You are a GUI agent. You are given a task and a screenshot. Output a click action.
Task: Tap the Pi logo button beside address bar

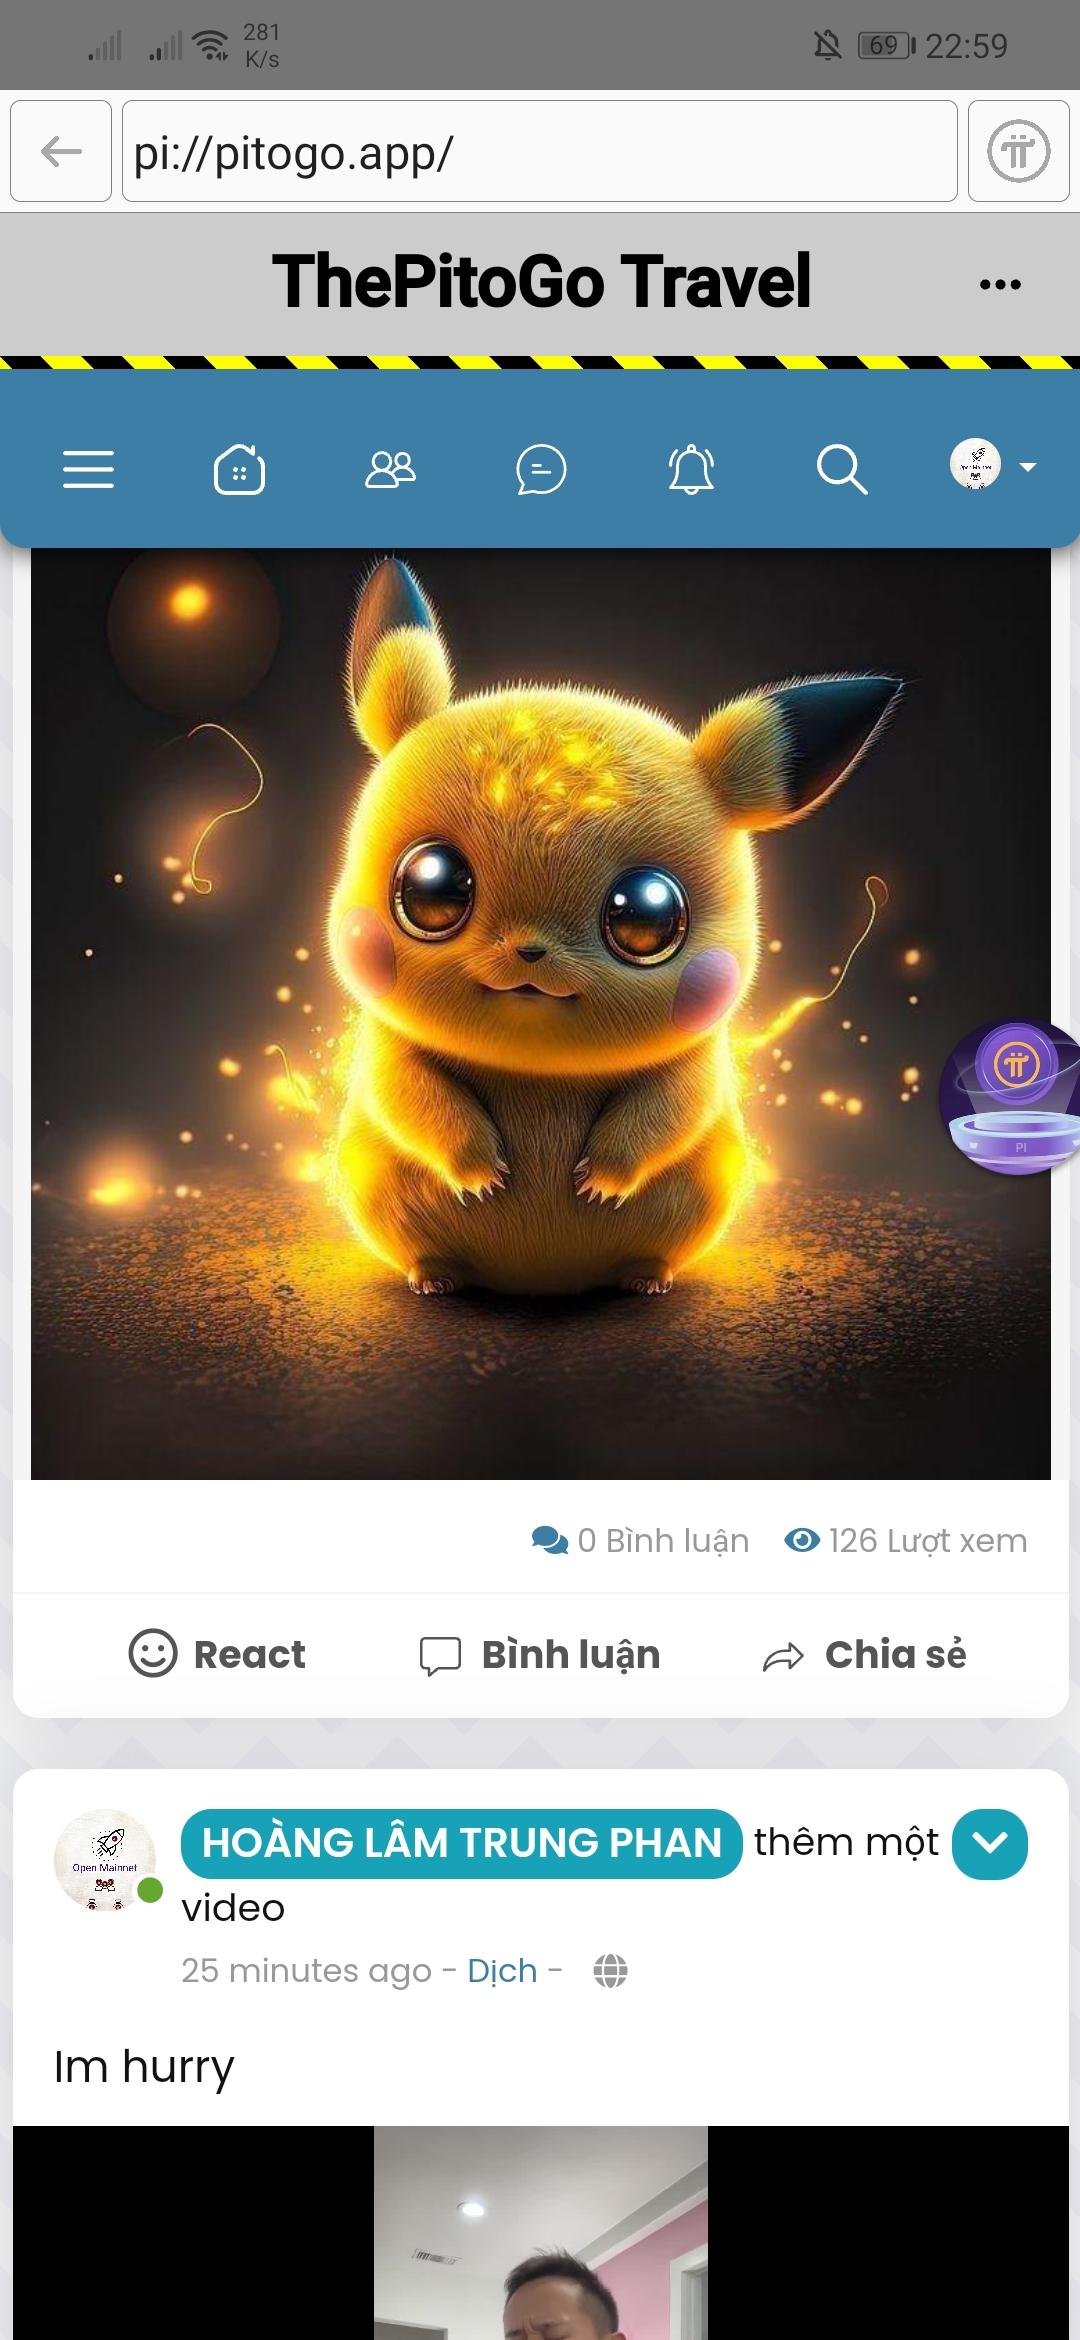click(1018, 151)
